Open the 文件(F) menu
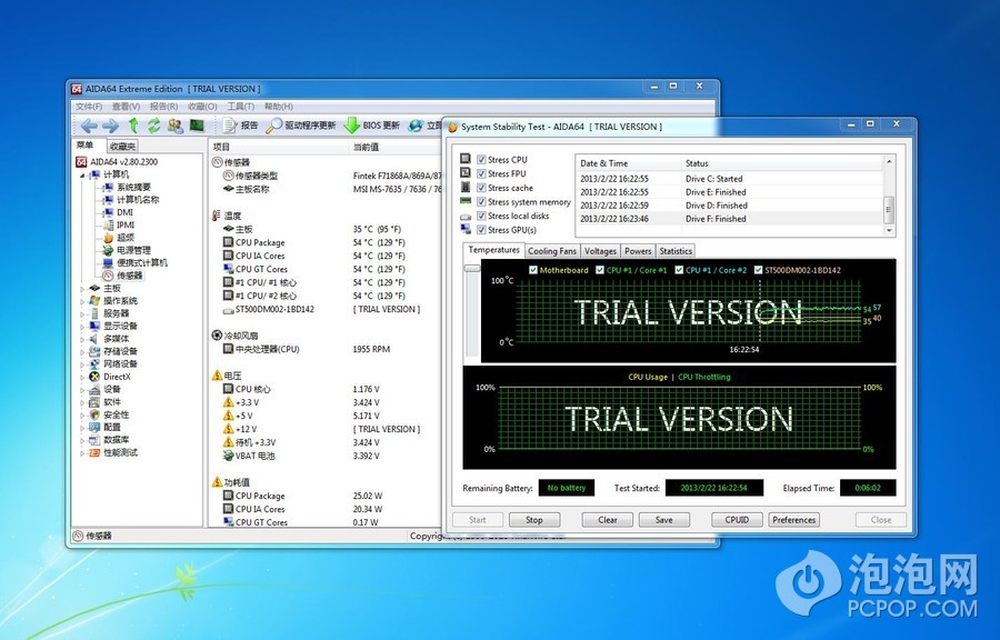Image resolution: width=1000 pixels, height=640 pixels. (89, 106)
